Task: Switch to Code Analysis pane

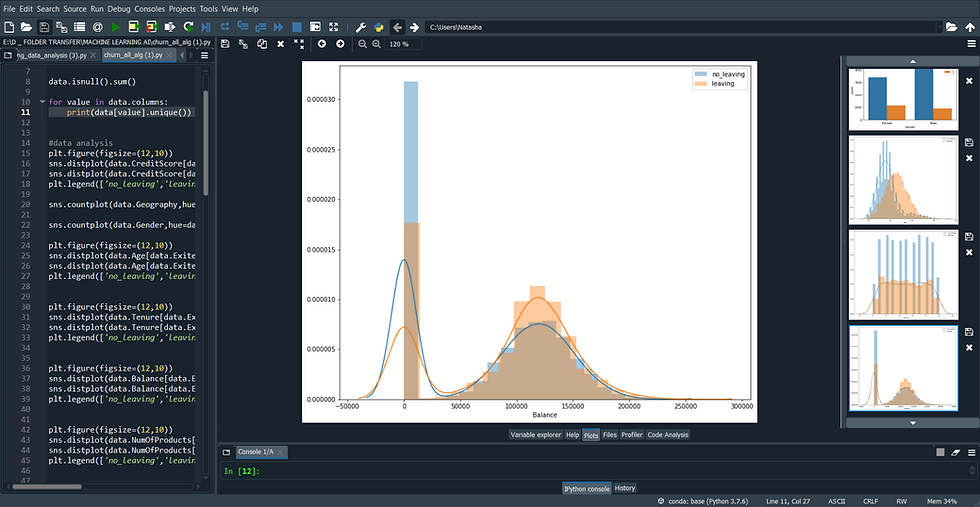Action: tap(668, 434)
